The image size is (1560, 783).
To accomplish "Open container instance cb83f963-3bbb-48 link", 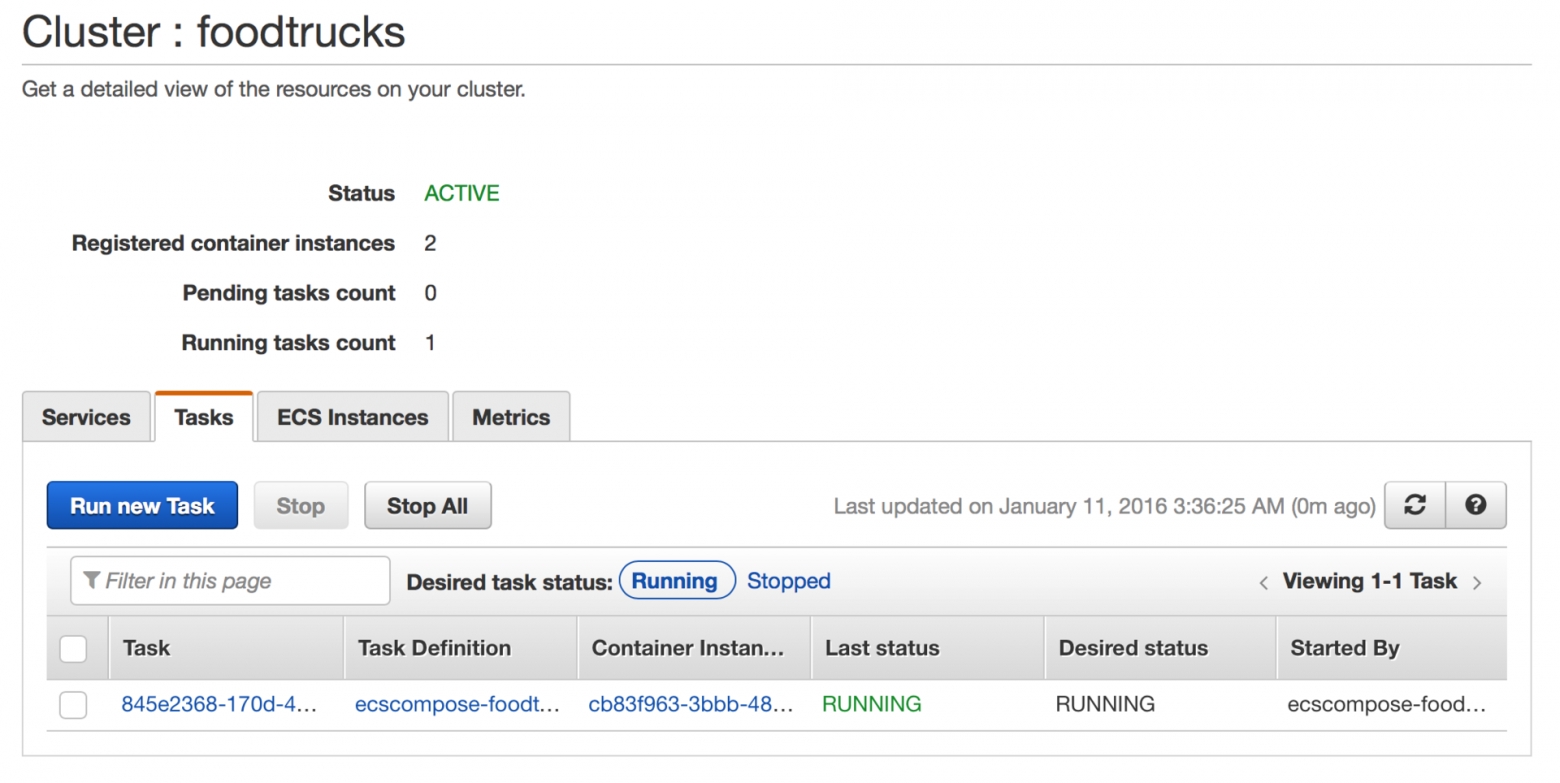I will click(x=691, y=704).
